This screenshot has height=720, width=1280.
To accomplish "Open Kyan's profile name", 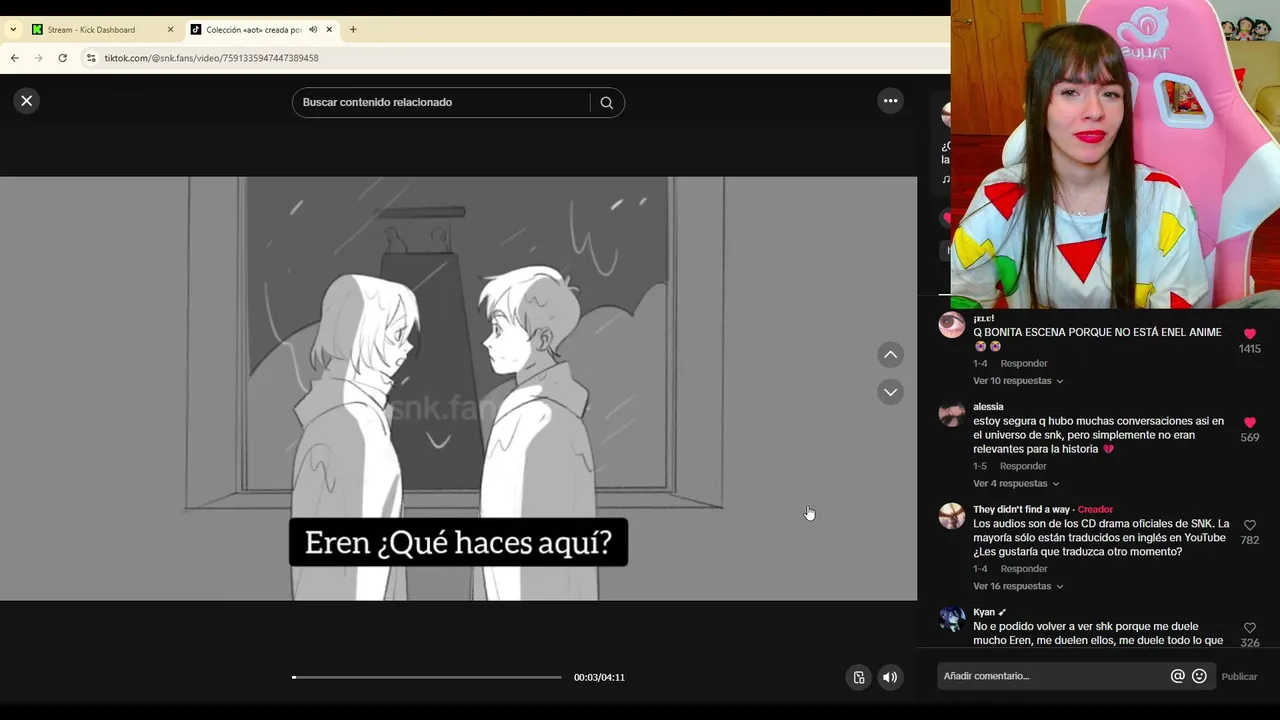I will [984, 612].
